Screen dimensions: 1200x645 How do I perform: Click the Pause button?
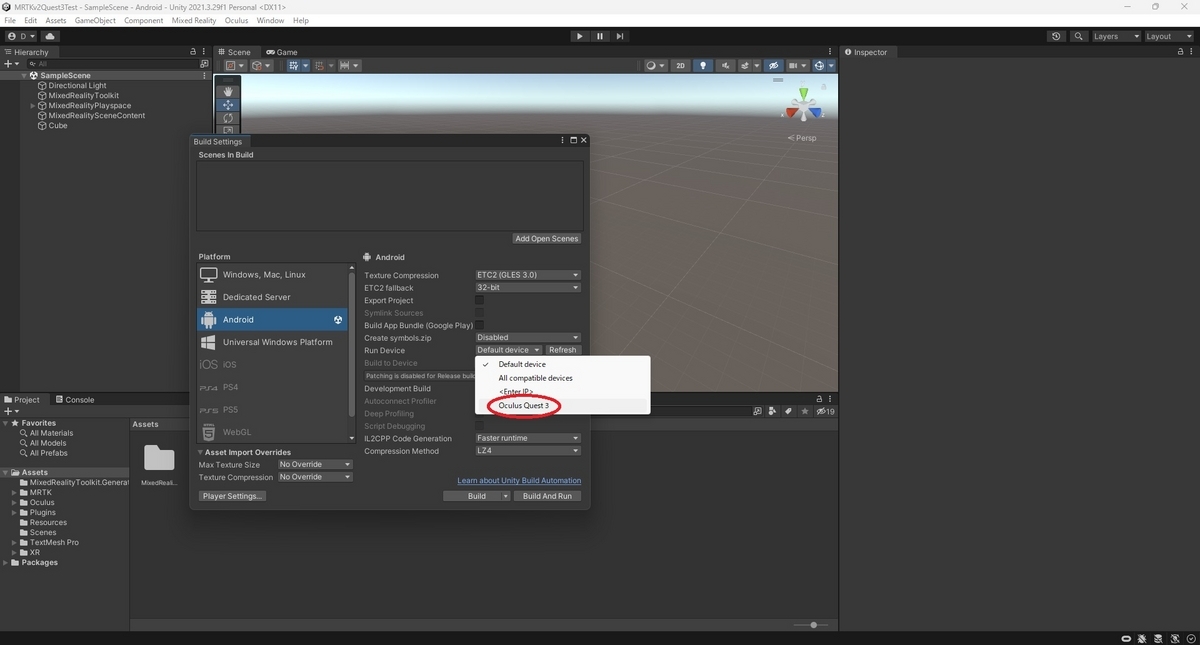click(x=600, y=36)
